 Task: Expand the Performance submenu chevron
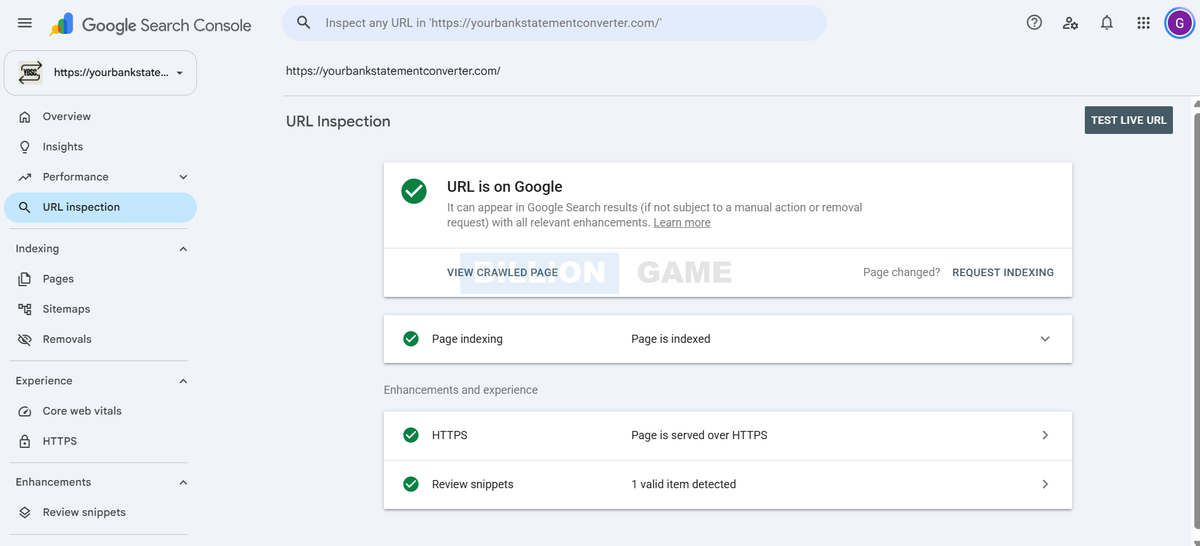pyautogui.click(x=182, y=177)
